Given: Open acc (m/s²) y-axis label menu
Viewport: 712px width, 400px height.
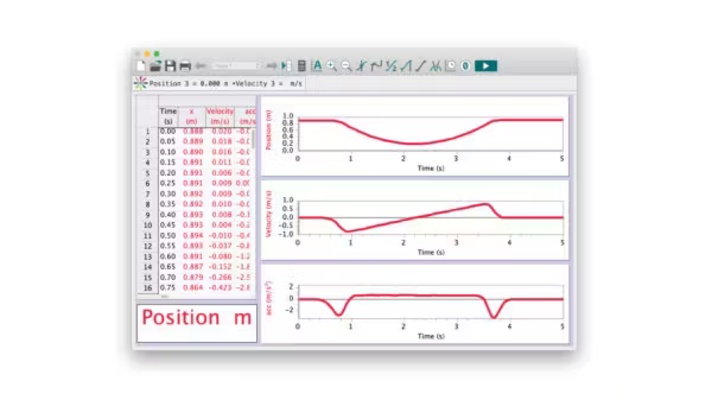Looking at the screenshot, I should point(268,298).
